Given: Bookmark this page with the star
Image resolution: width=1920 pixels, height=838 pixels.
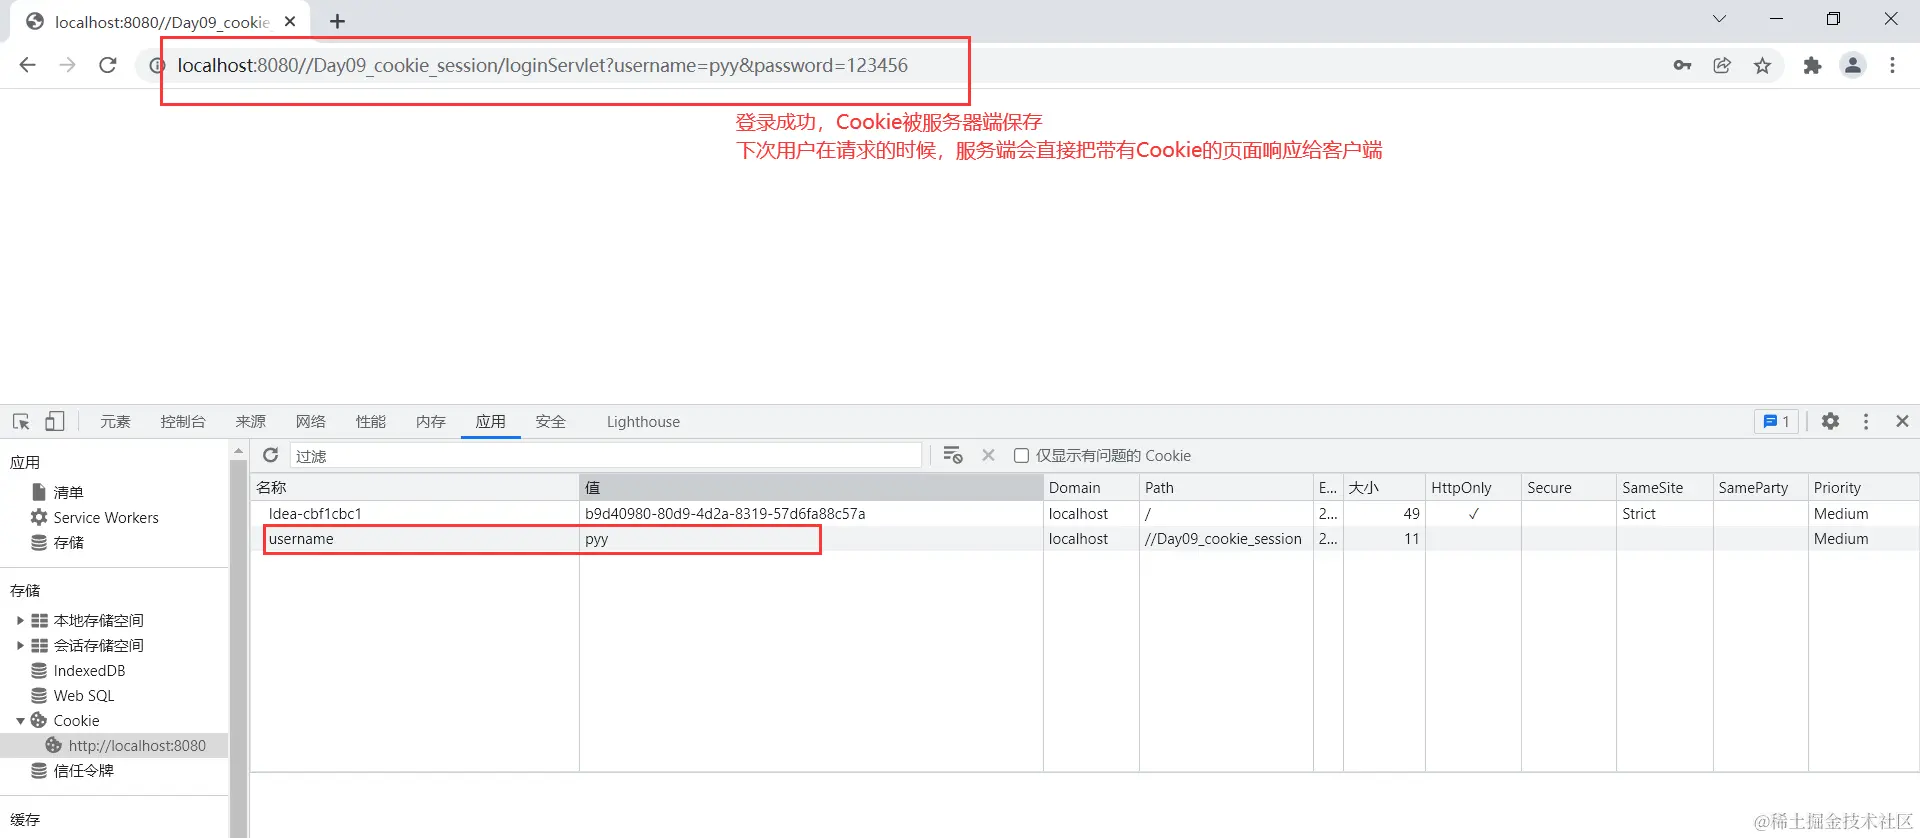Looking at the screenshot, I should click(1762, 65).
